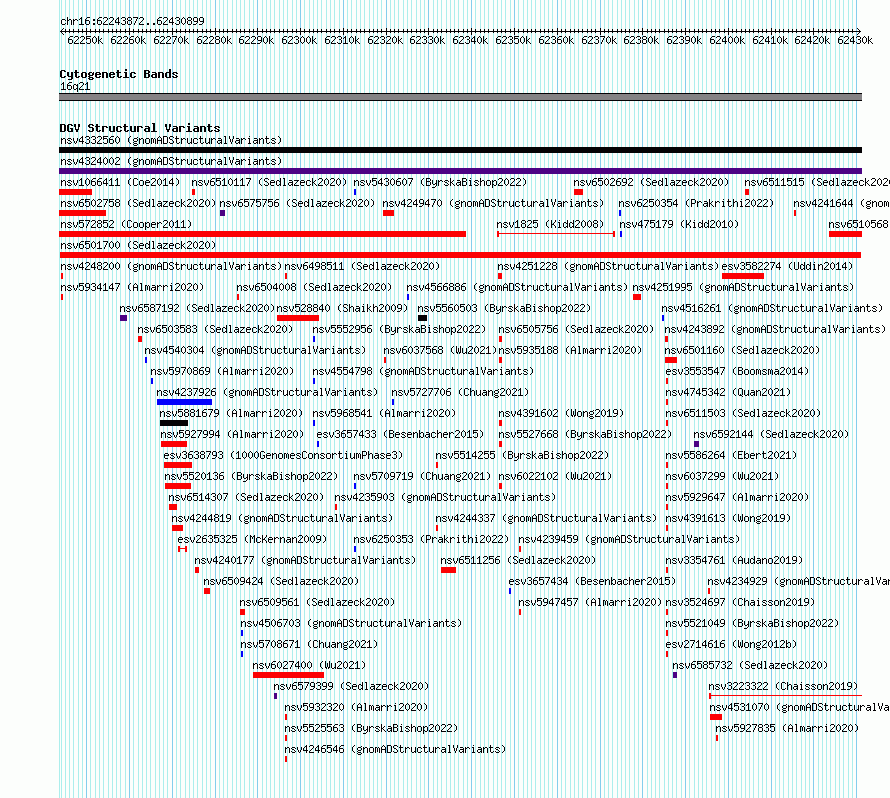Screen dimensions: 890x798
Task: Click nsv5932320 (Almarri2020) label
Action: click(x=356, y=707)
